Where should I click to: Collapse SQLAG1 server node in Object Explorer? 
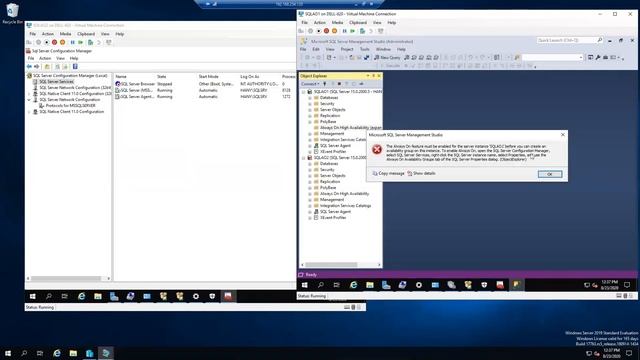[303, 92]
